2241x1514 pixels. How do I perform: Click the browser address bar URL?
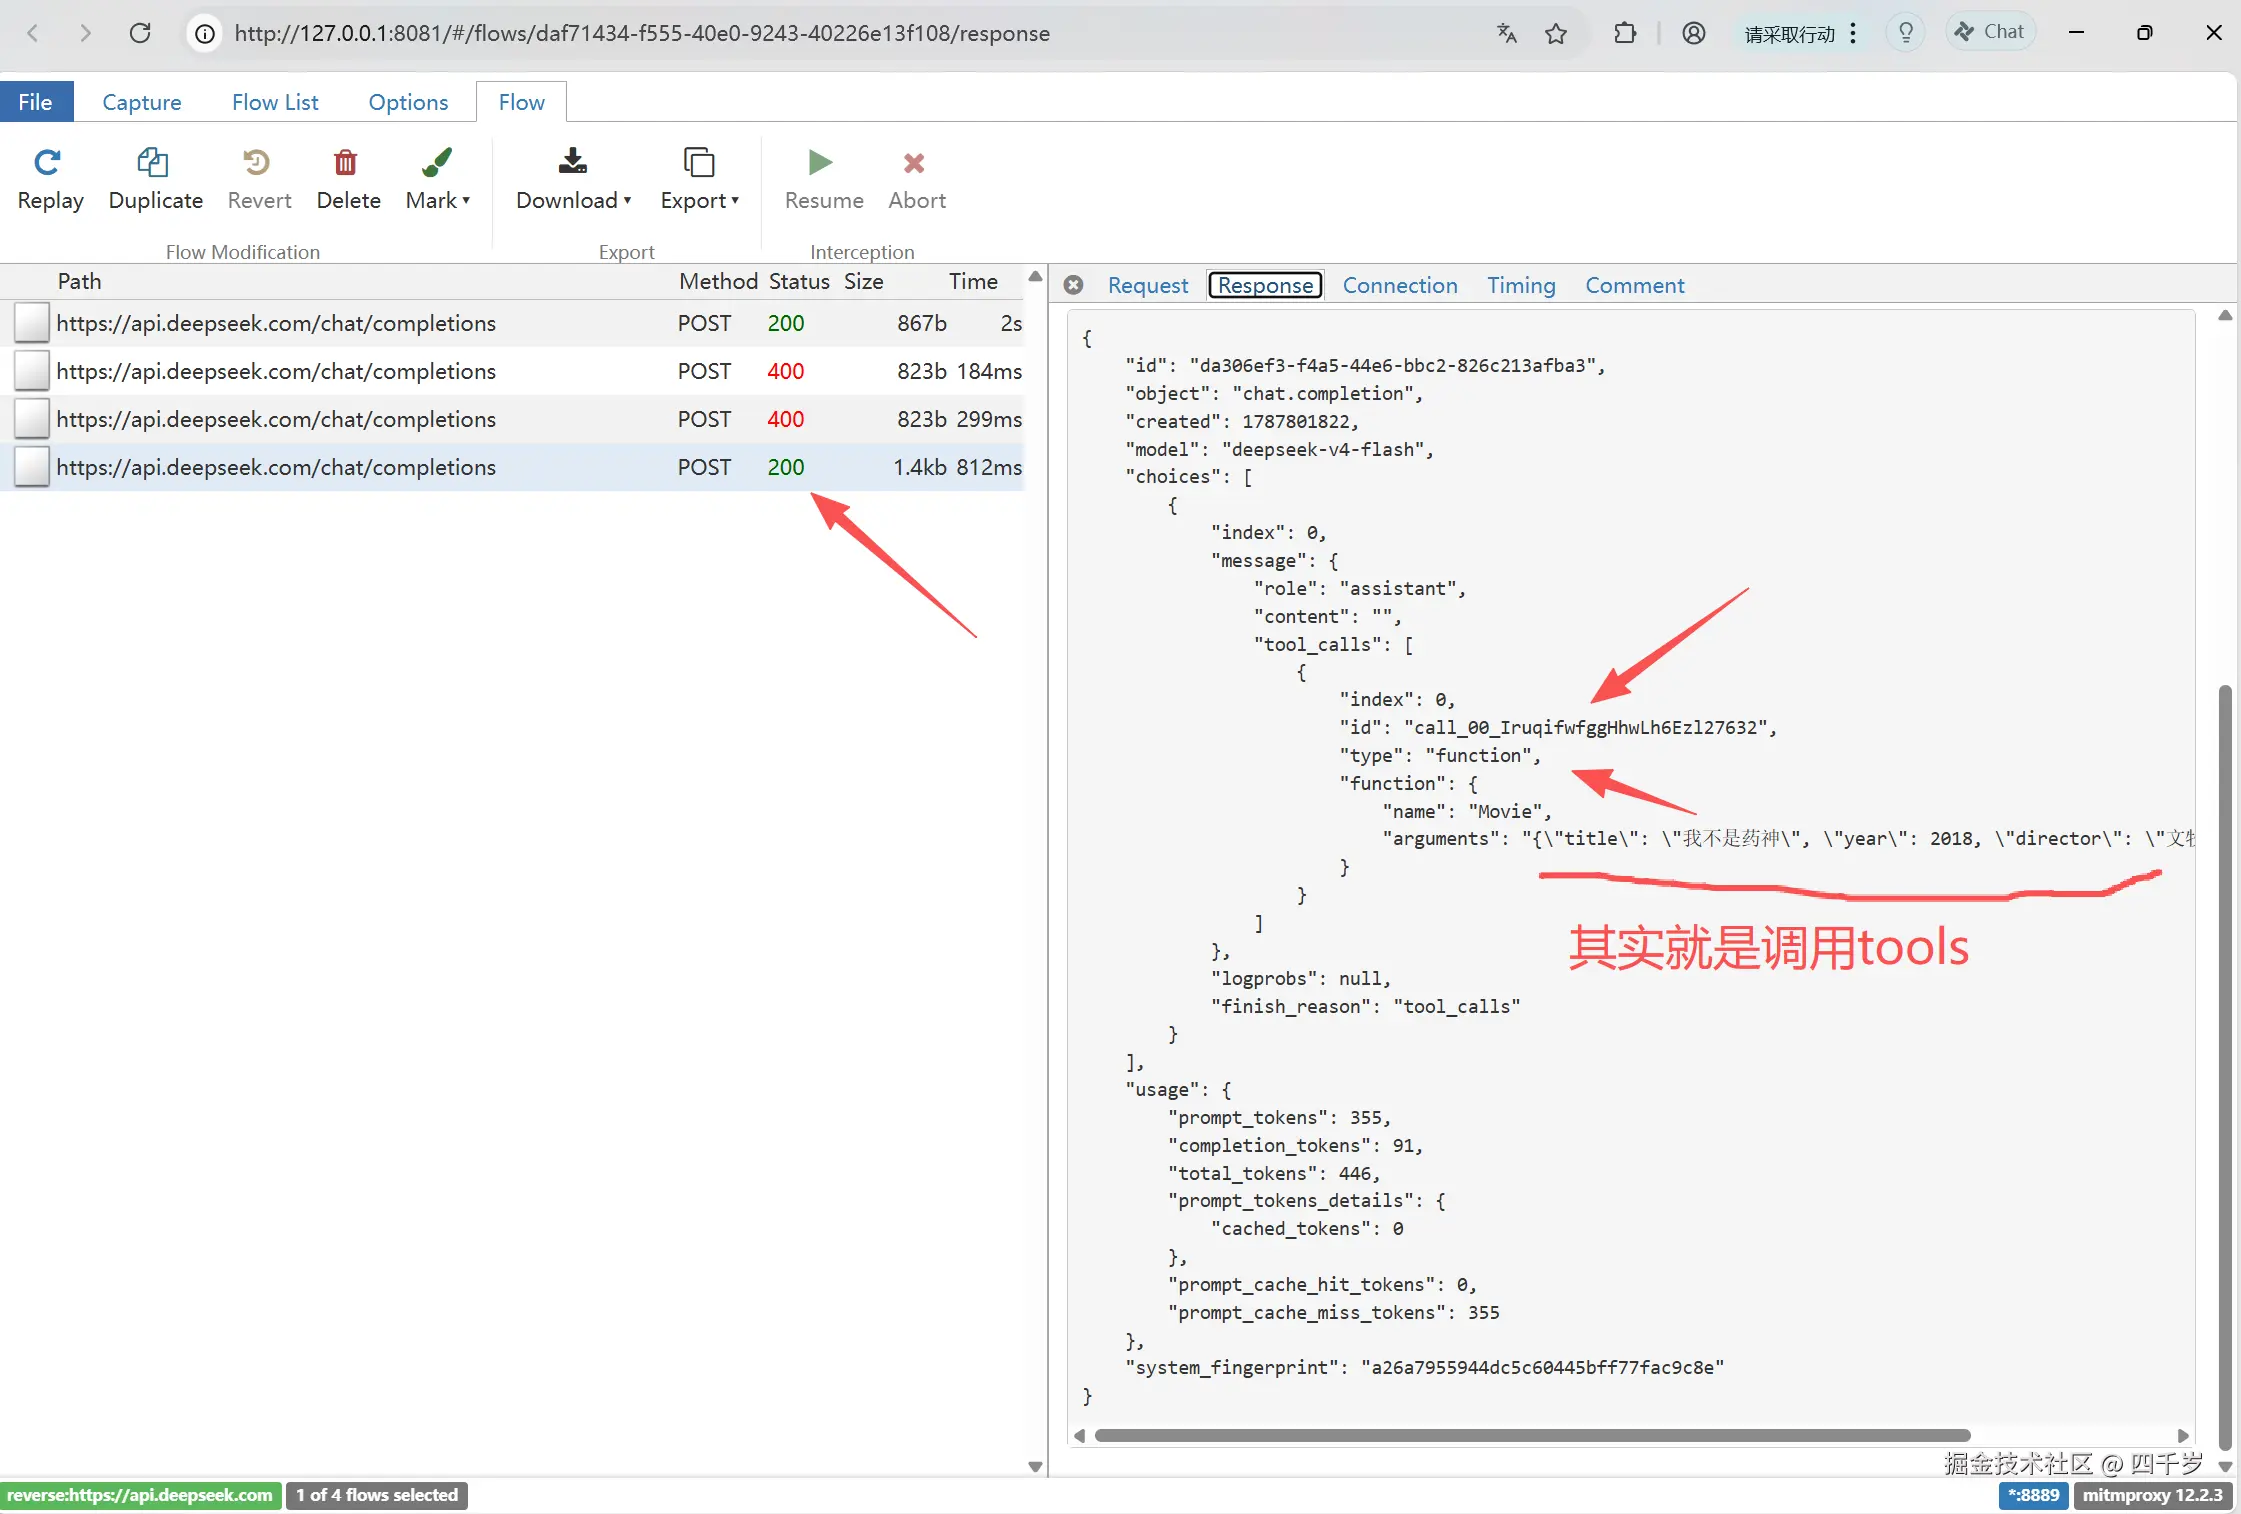click(642, 33)
